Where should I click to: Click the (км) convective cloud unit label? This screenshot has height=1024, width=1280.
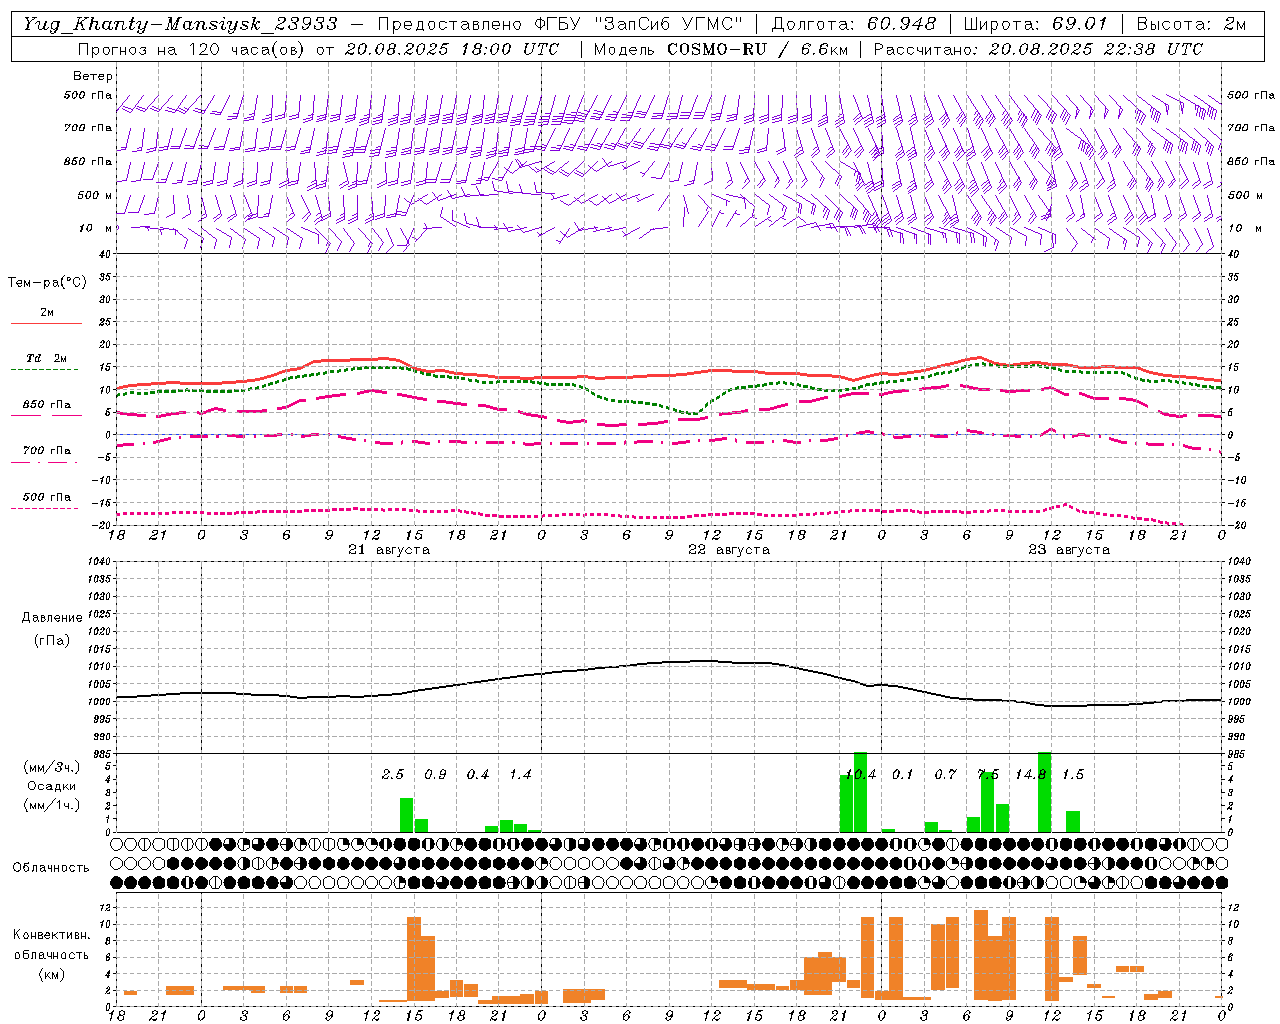click(51, 973)
